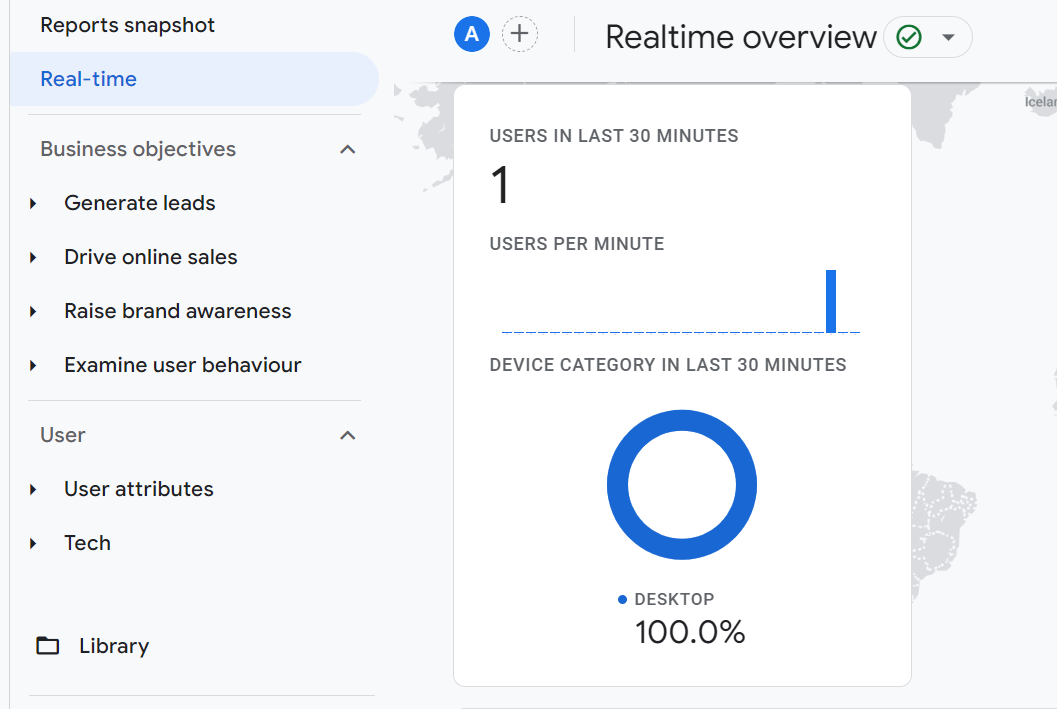Expand Raise brand awareness triangle

click(x=34, y=312)
